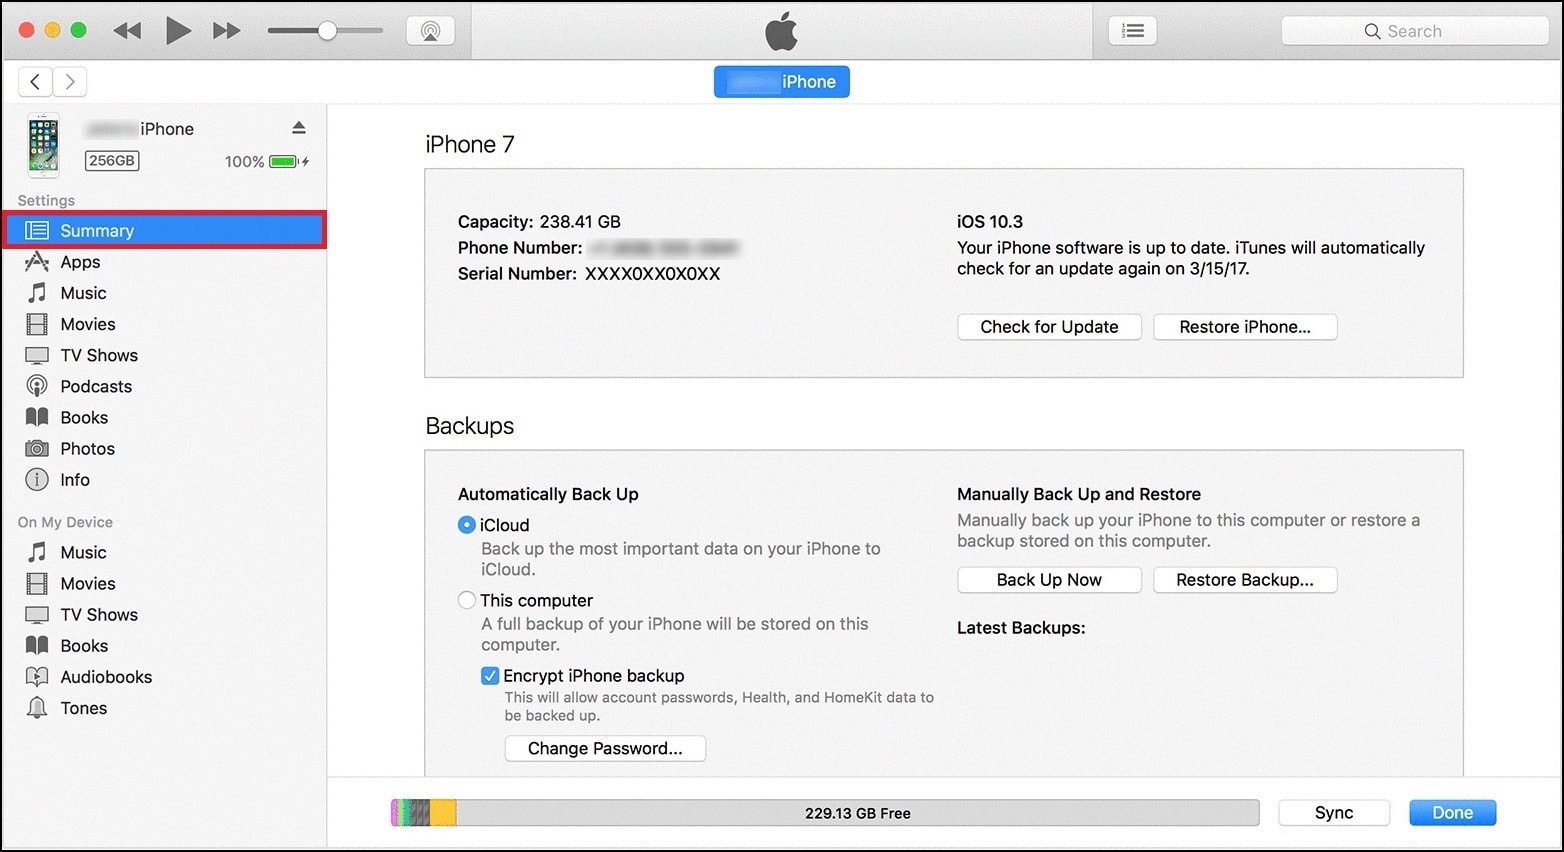Go back with the left chevron button
Screen dimensions: 1564x852
(x=35, y=82)
